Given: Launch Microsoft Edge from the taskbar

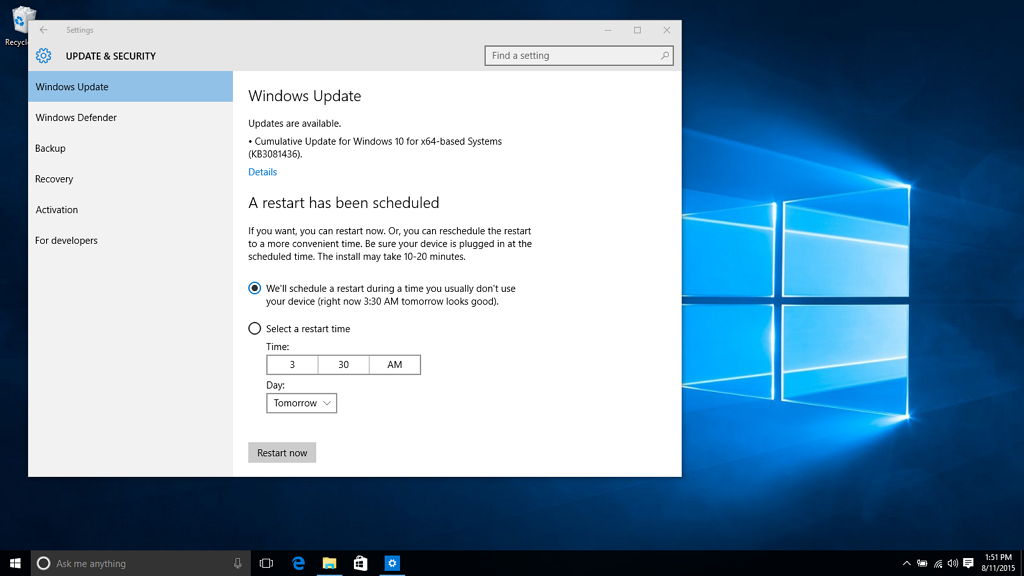Looking at the screenshot, I should point(298,563).
